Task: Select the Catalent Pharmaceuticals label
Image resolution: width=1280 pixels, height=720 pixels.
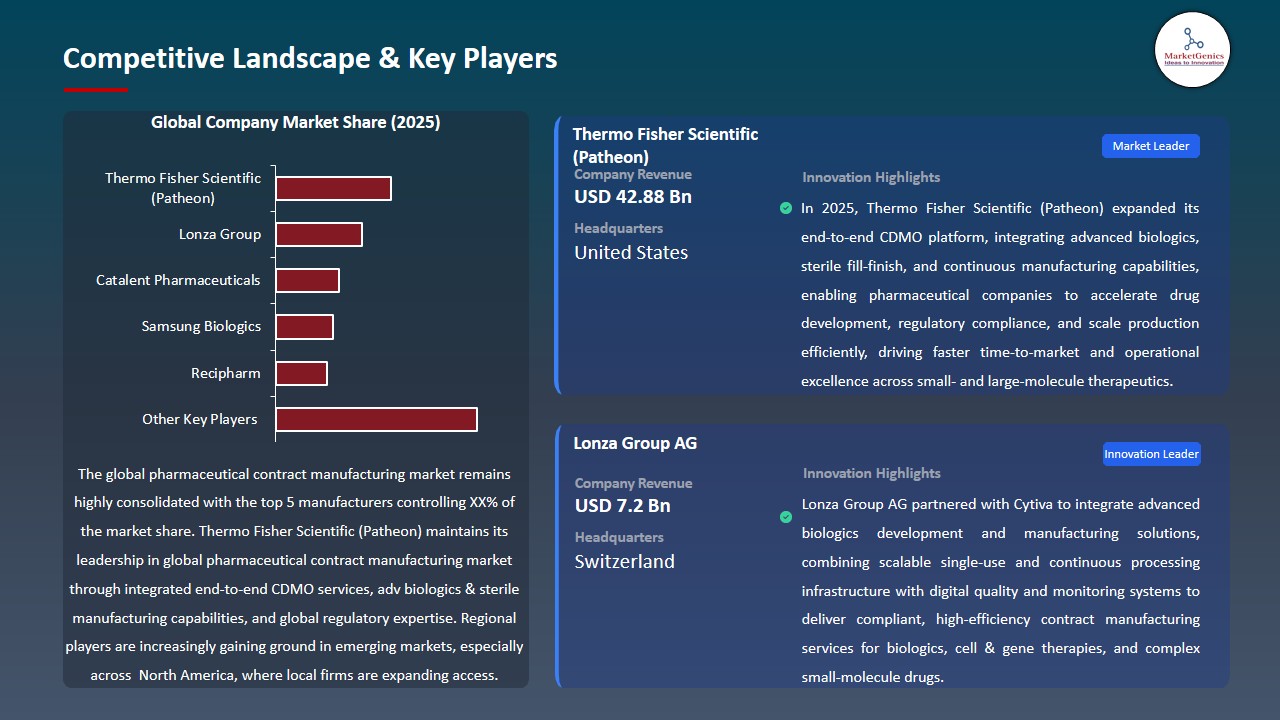Action: tap(177, 280)
